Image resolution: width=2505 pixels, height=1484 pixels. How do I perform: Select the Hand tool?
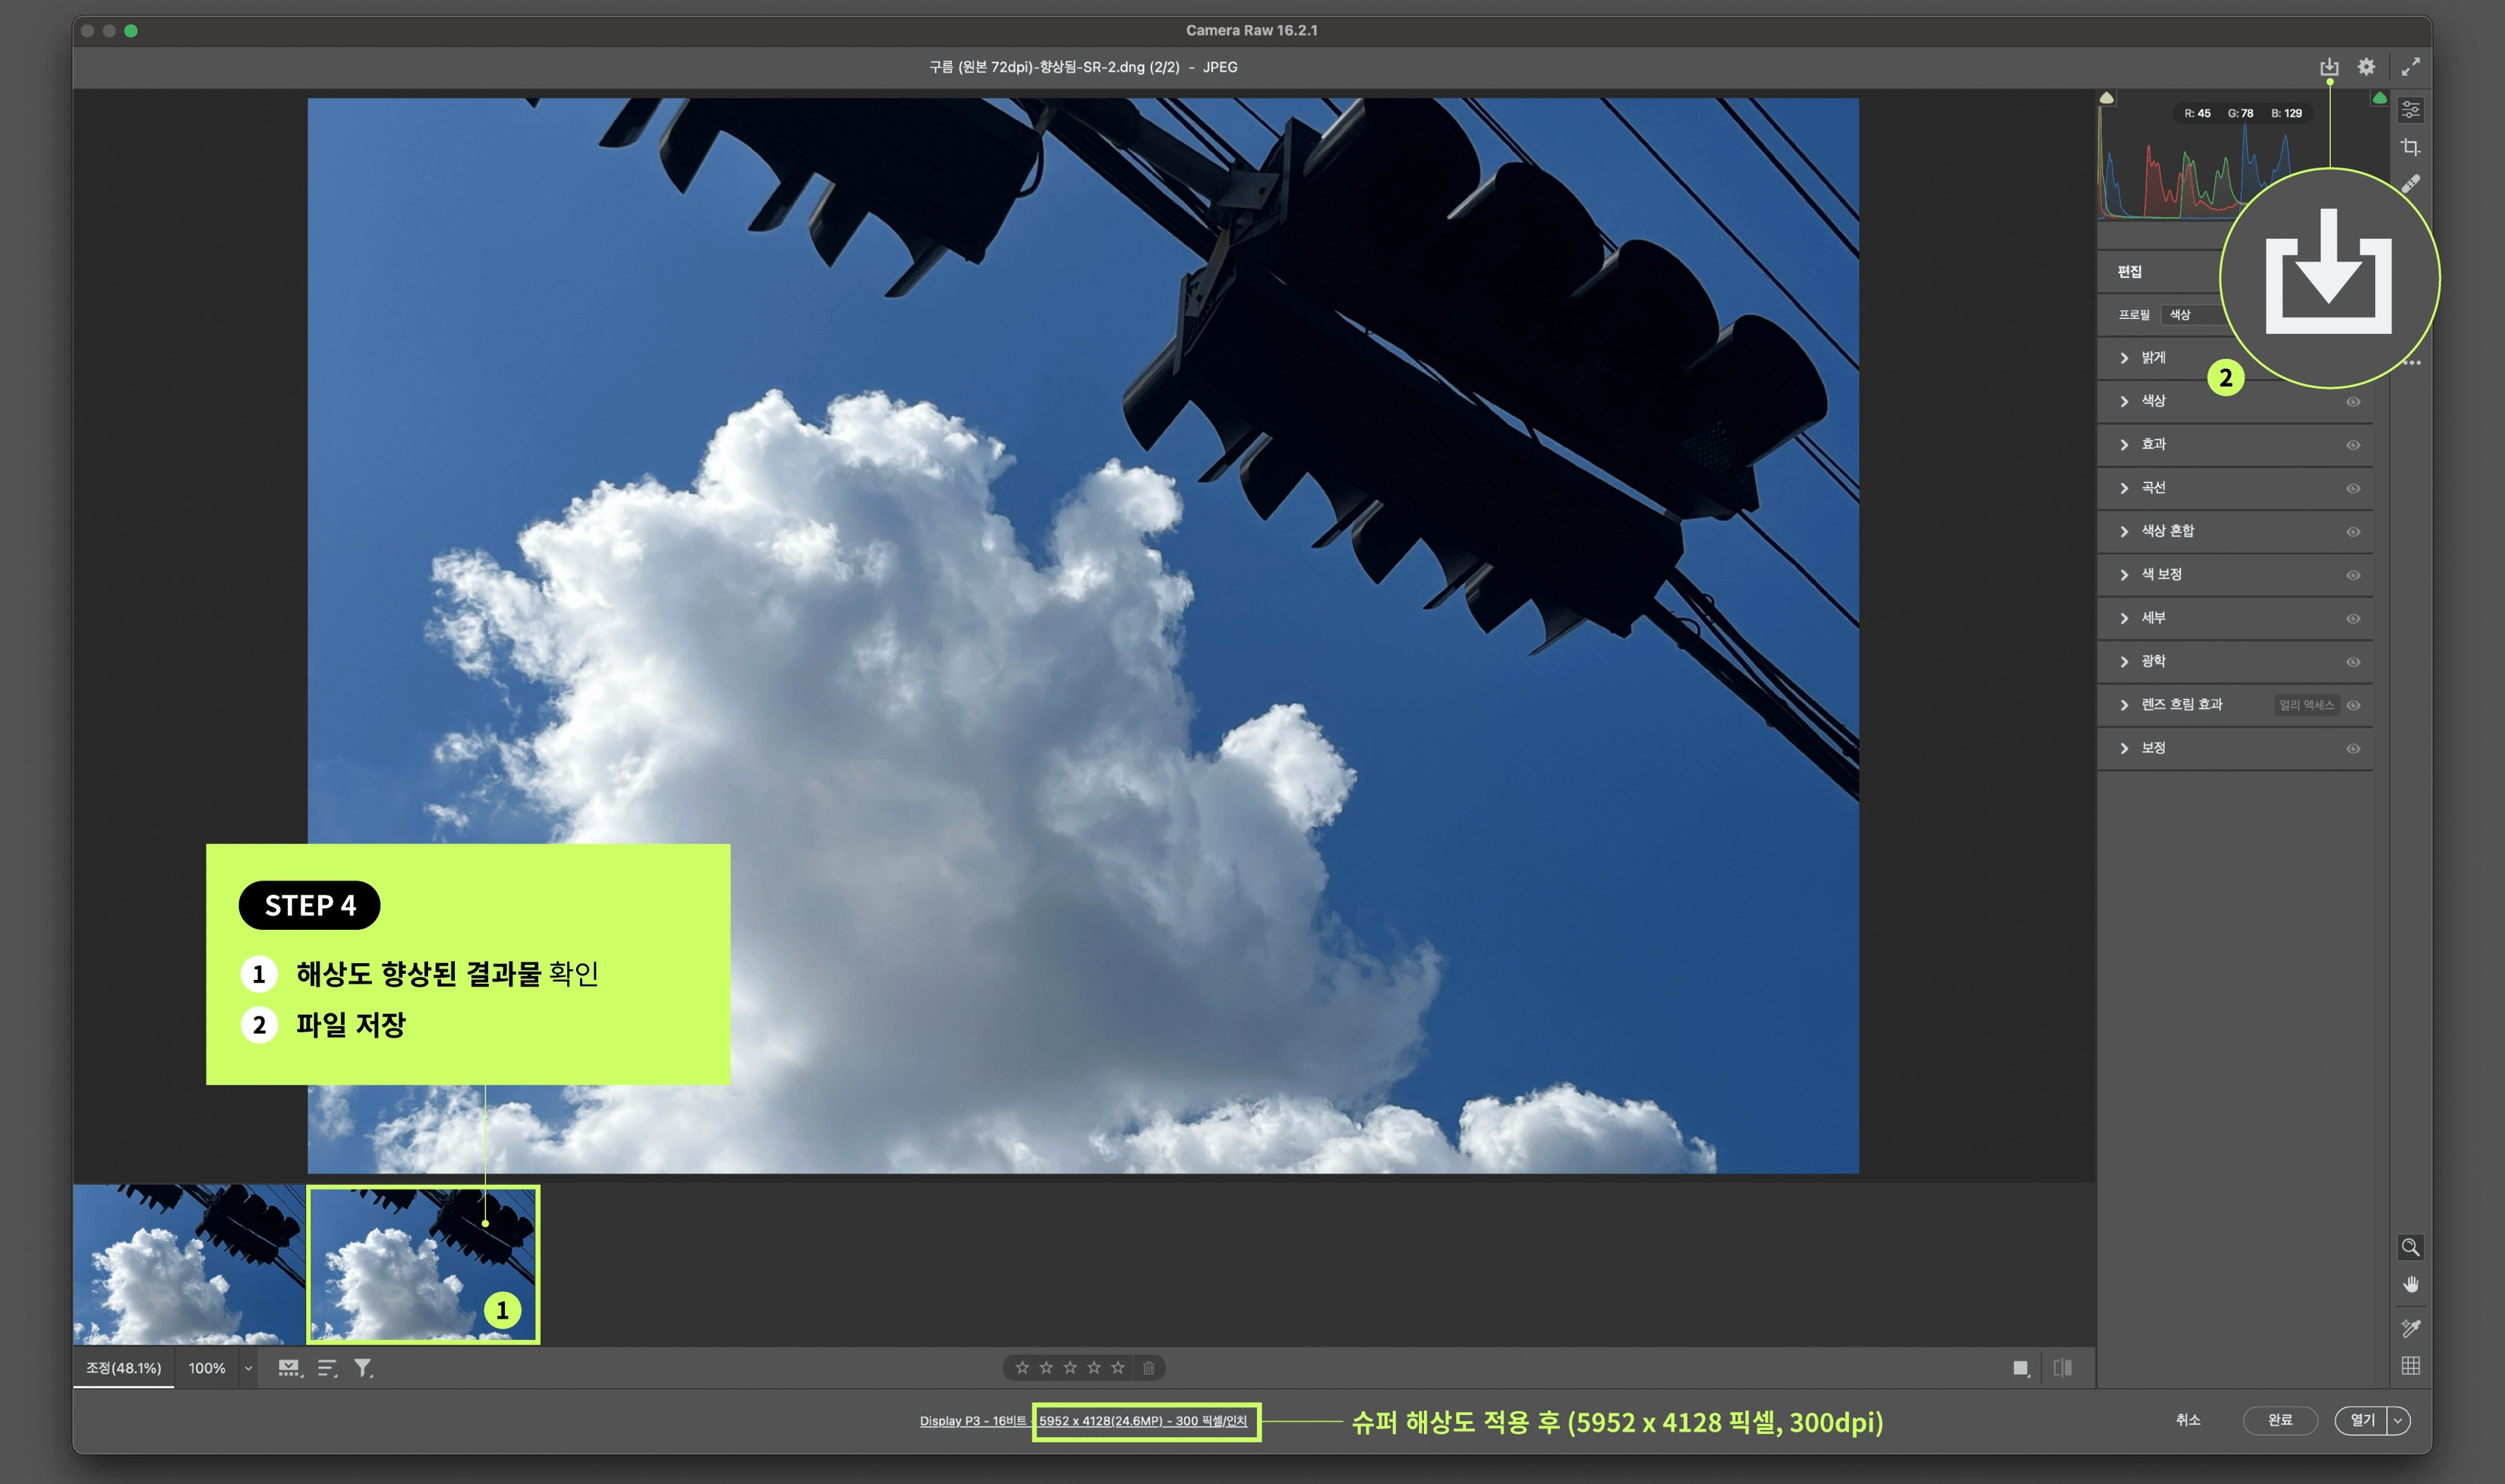[2410, 1285]
